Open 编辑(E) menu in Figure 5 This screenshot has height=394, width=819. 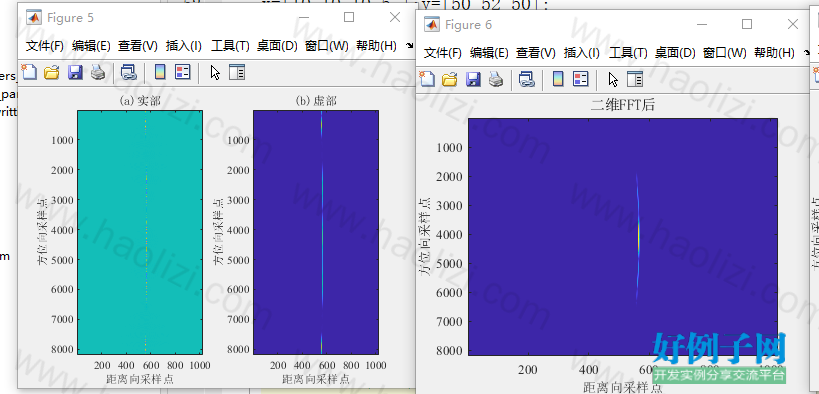tap(91, 45)
